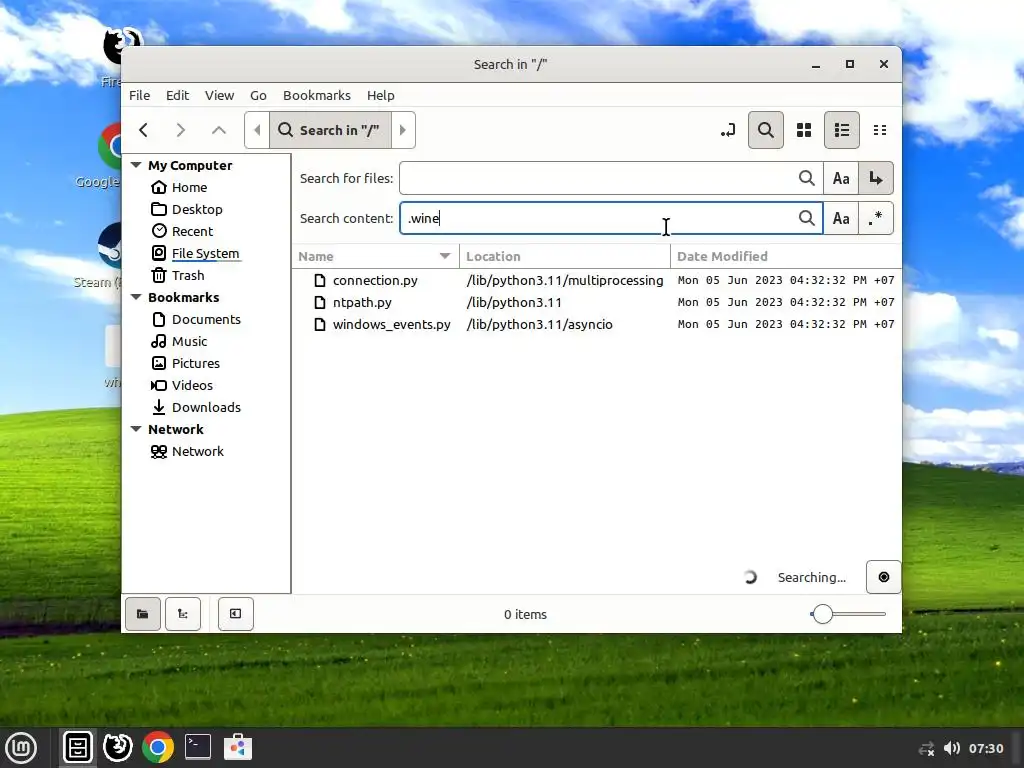Click the Search in "/" path button

click(330, 130)
